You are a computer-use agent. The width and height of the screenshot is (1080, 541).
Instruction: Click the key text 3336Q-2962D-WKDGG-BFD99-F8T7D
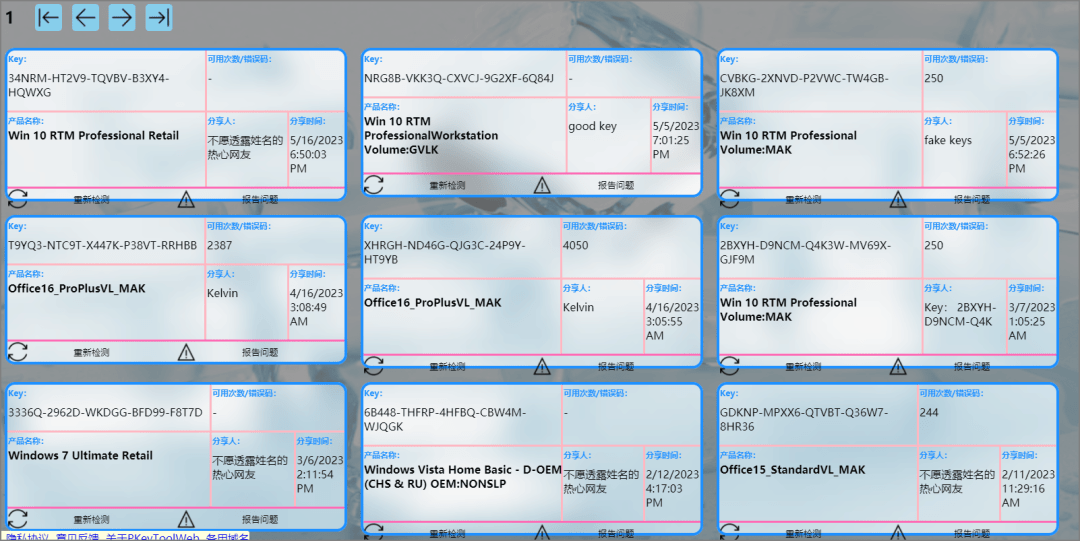click(x=105, y=412)
